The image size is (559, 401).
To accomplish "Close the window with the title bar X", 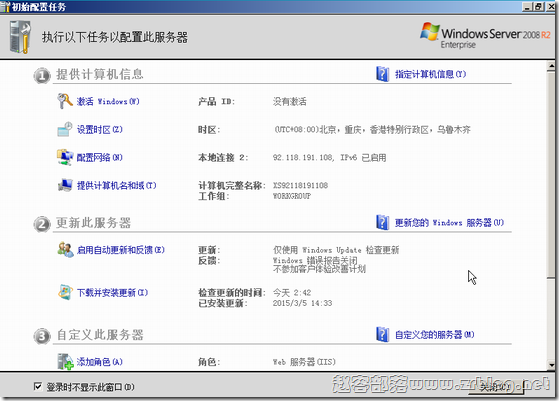I will (550, 7).
